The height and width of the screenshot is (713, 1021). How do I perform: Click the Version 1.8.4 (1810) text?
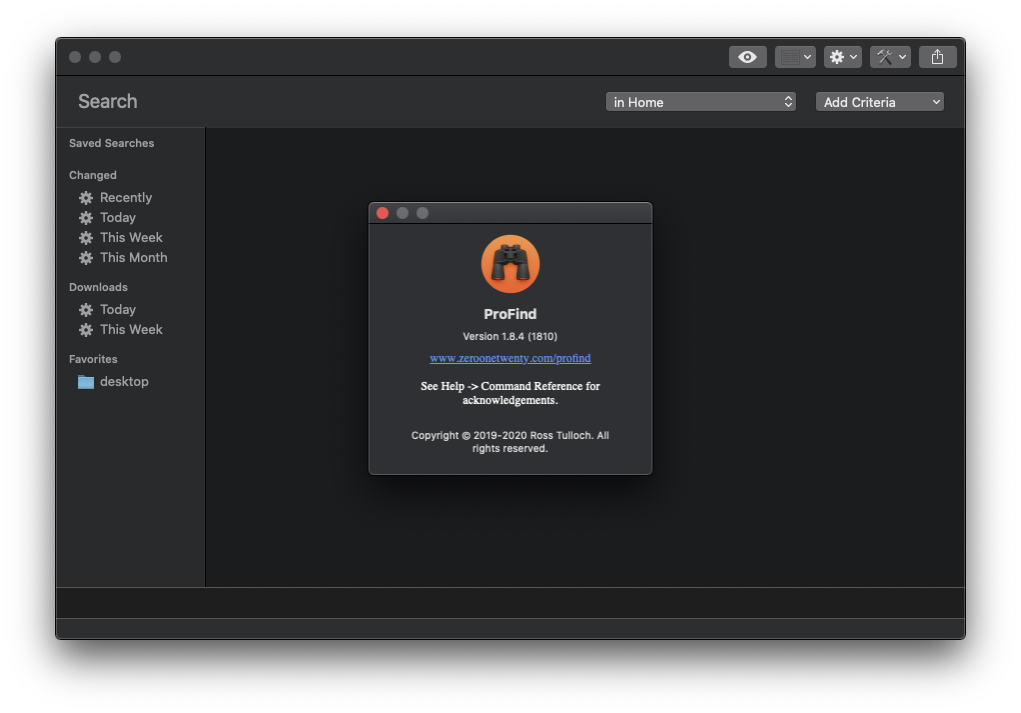[x=510, y=337]
